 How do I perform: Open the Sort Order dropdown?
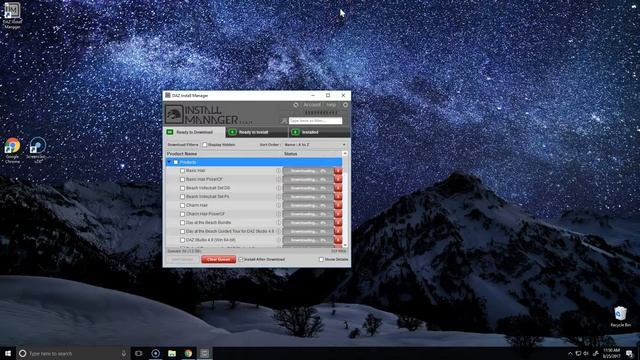(315, 144)
